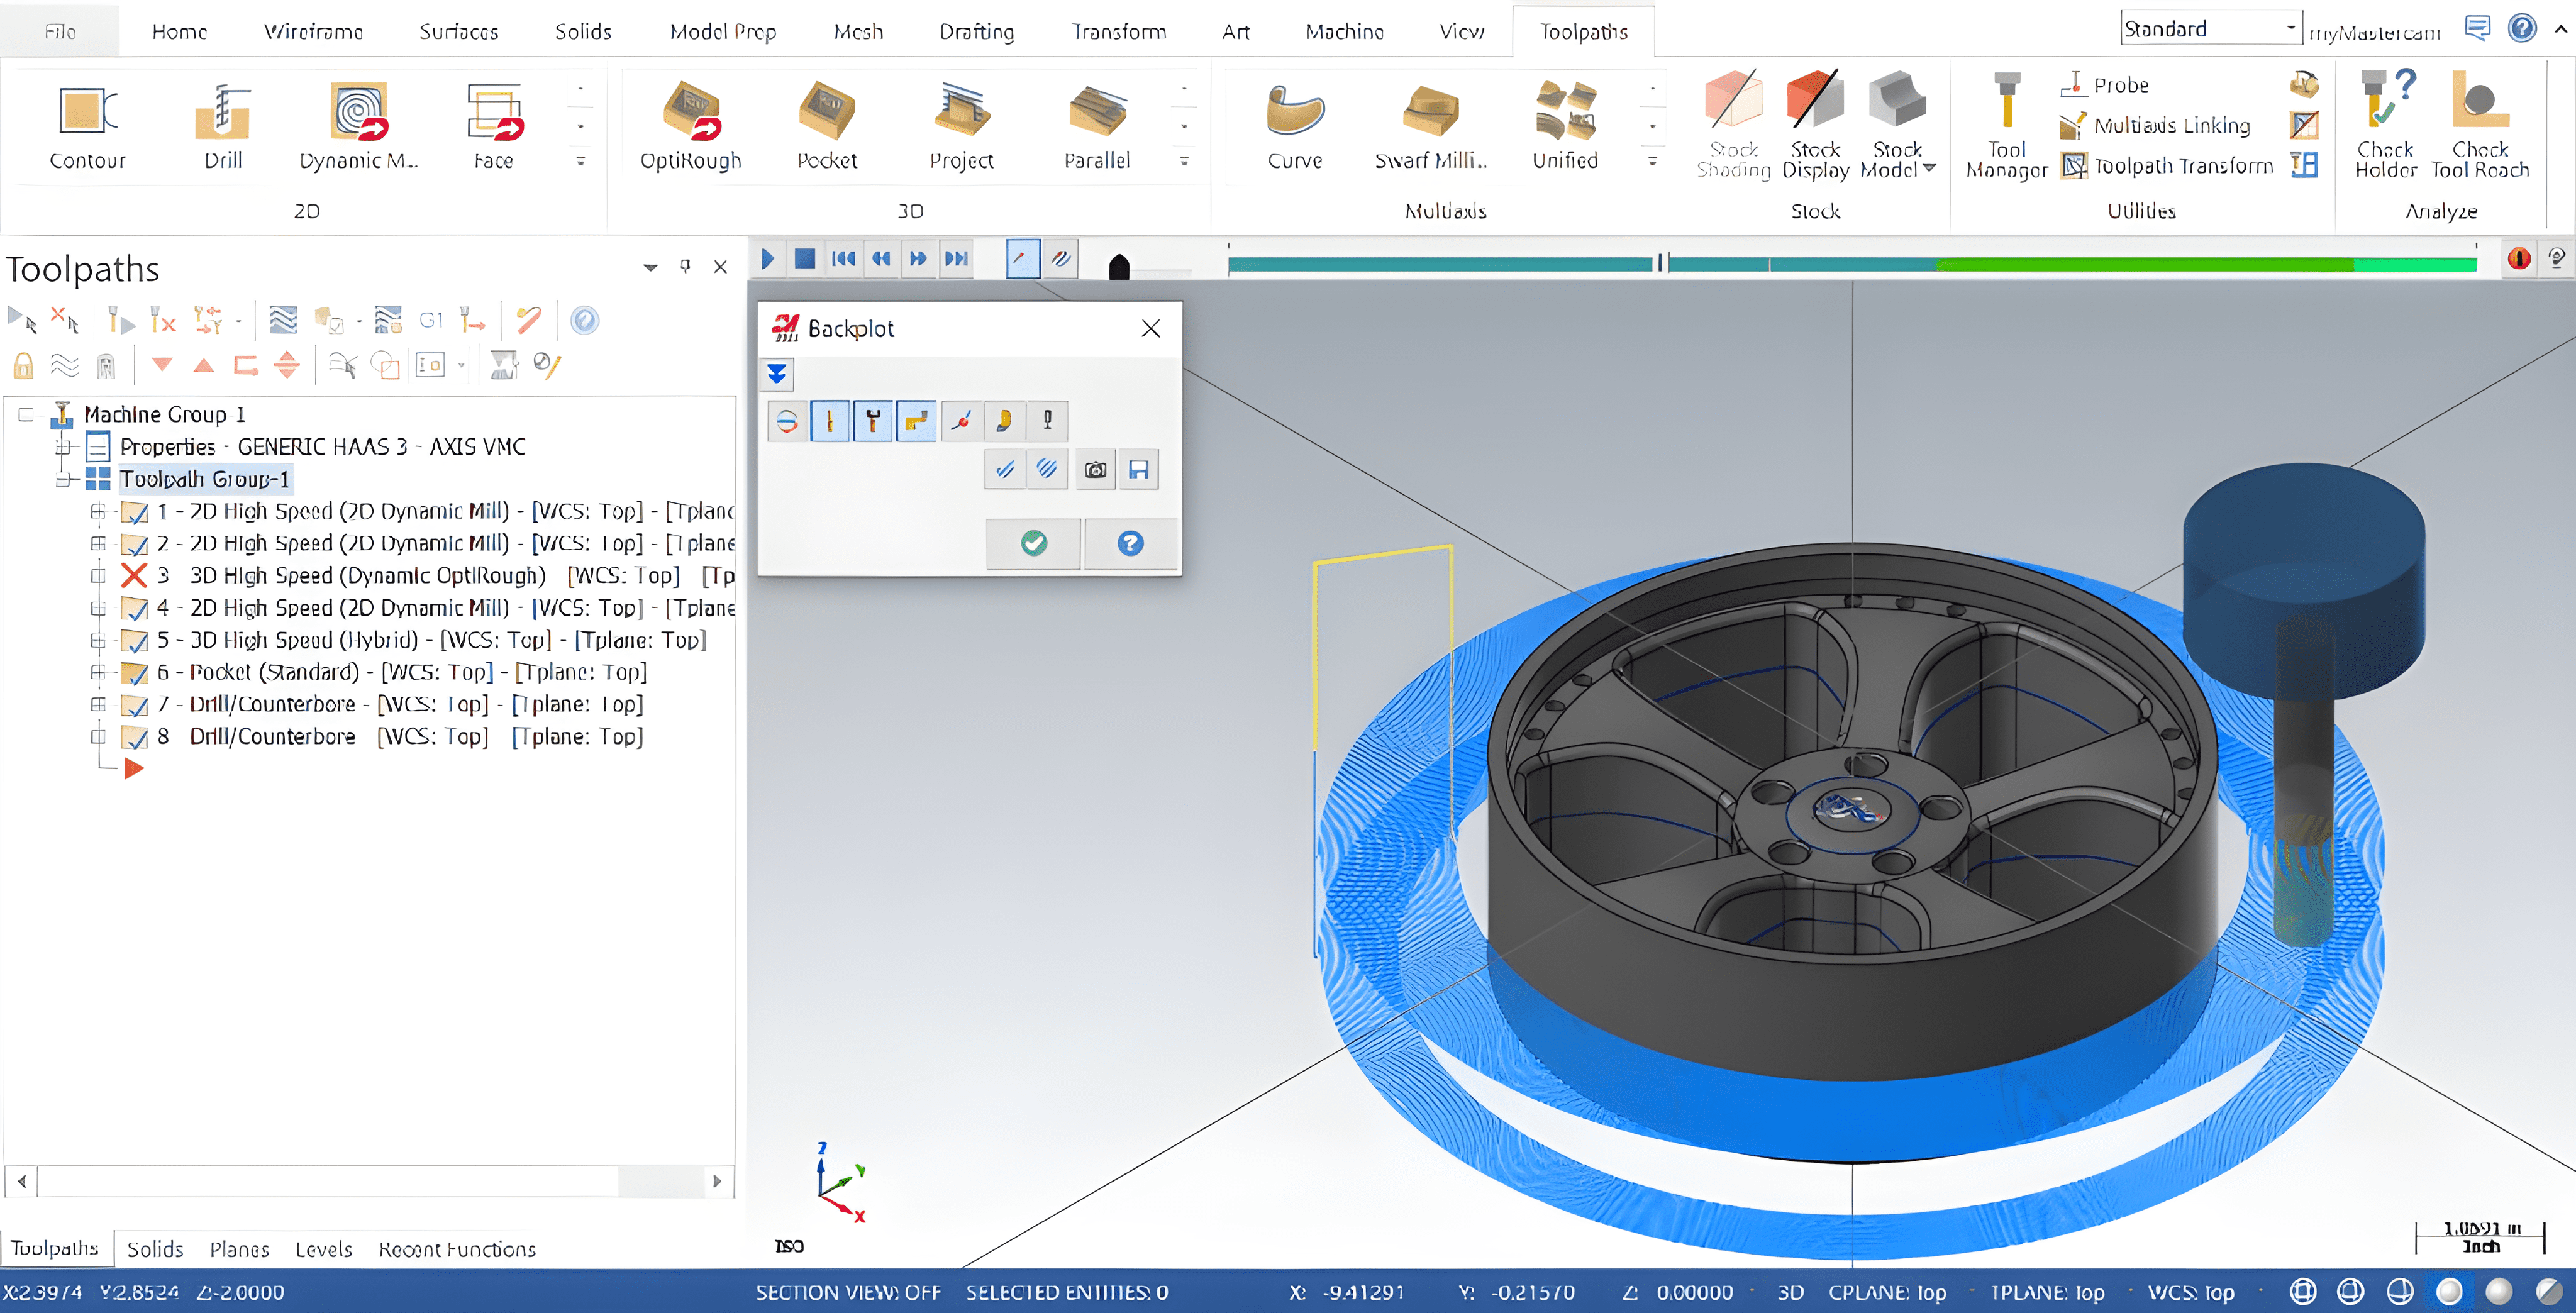The height and width of the screenshot is (1313, 2576).
Task: Open the Planes manager tab
Action: [239, 1249]
